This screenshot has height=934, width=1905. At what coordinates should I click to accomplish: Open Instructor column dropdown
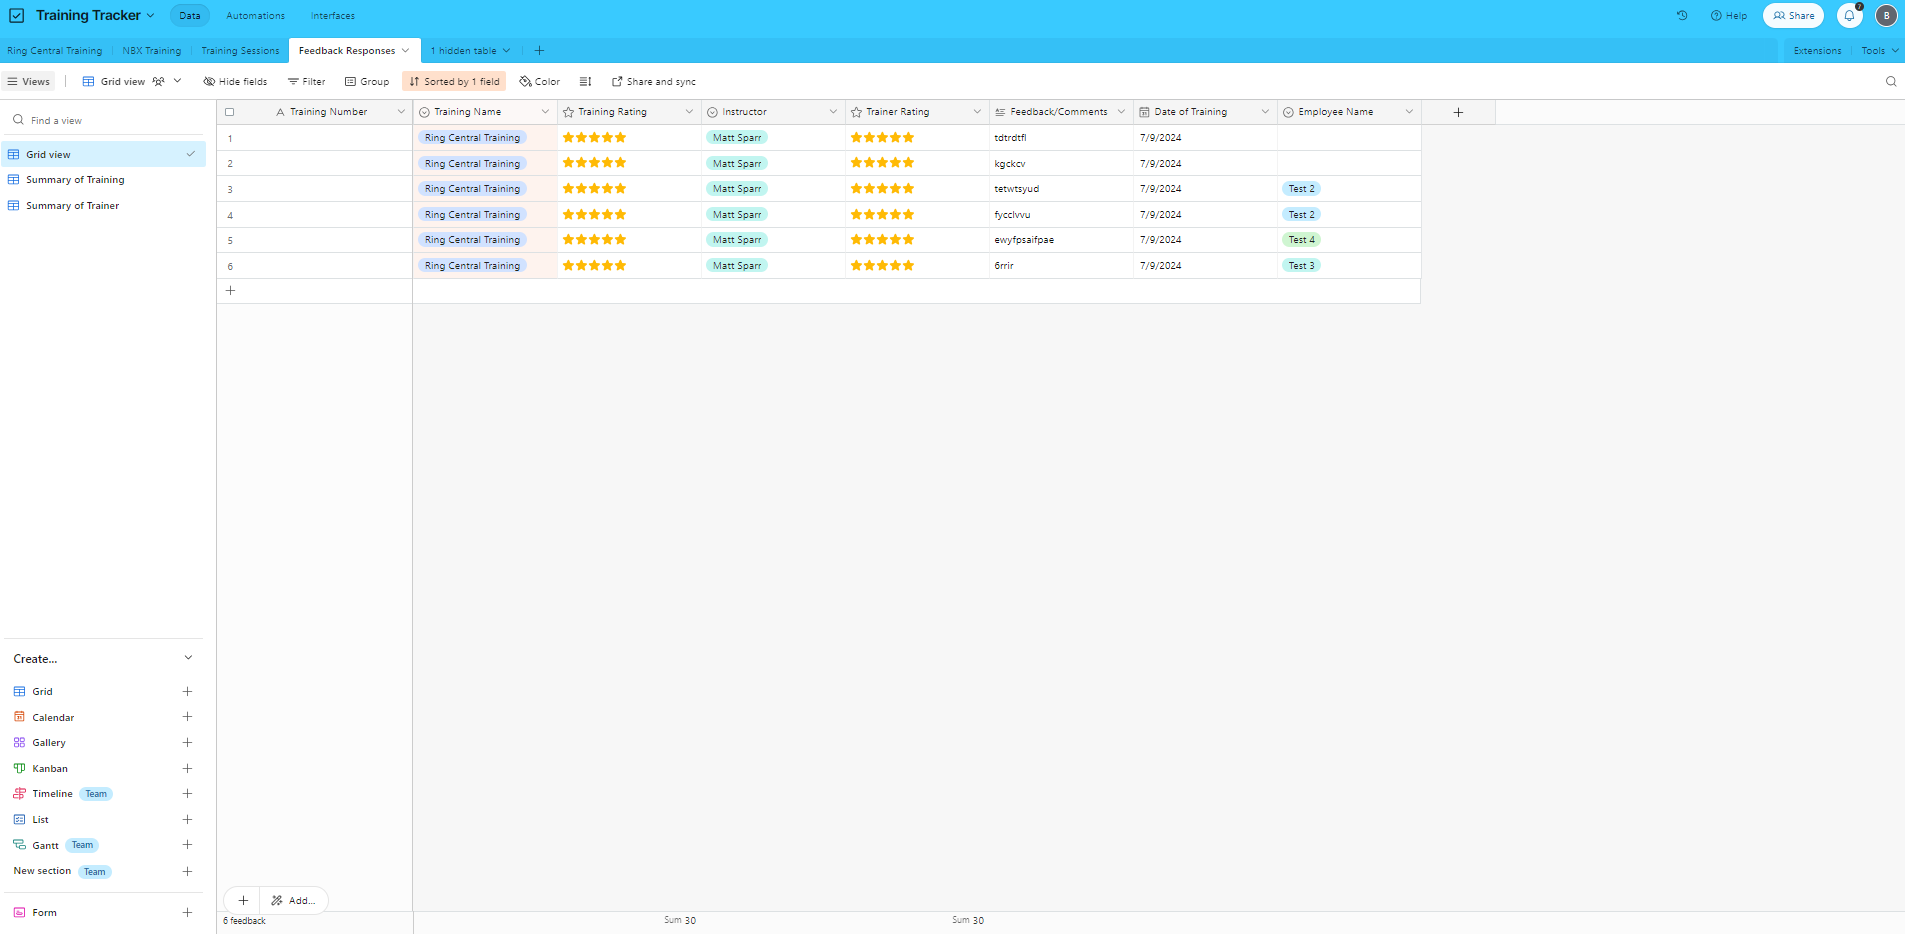tap(833, 112)
